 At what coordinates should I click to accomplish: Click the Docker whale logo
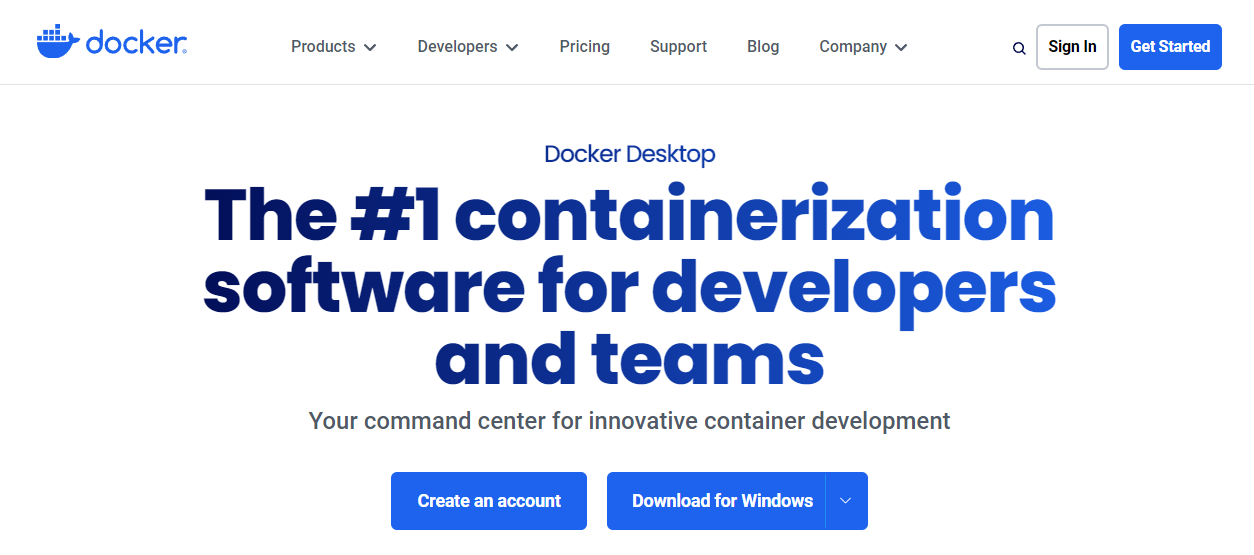(x=111, y=42)
